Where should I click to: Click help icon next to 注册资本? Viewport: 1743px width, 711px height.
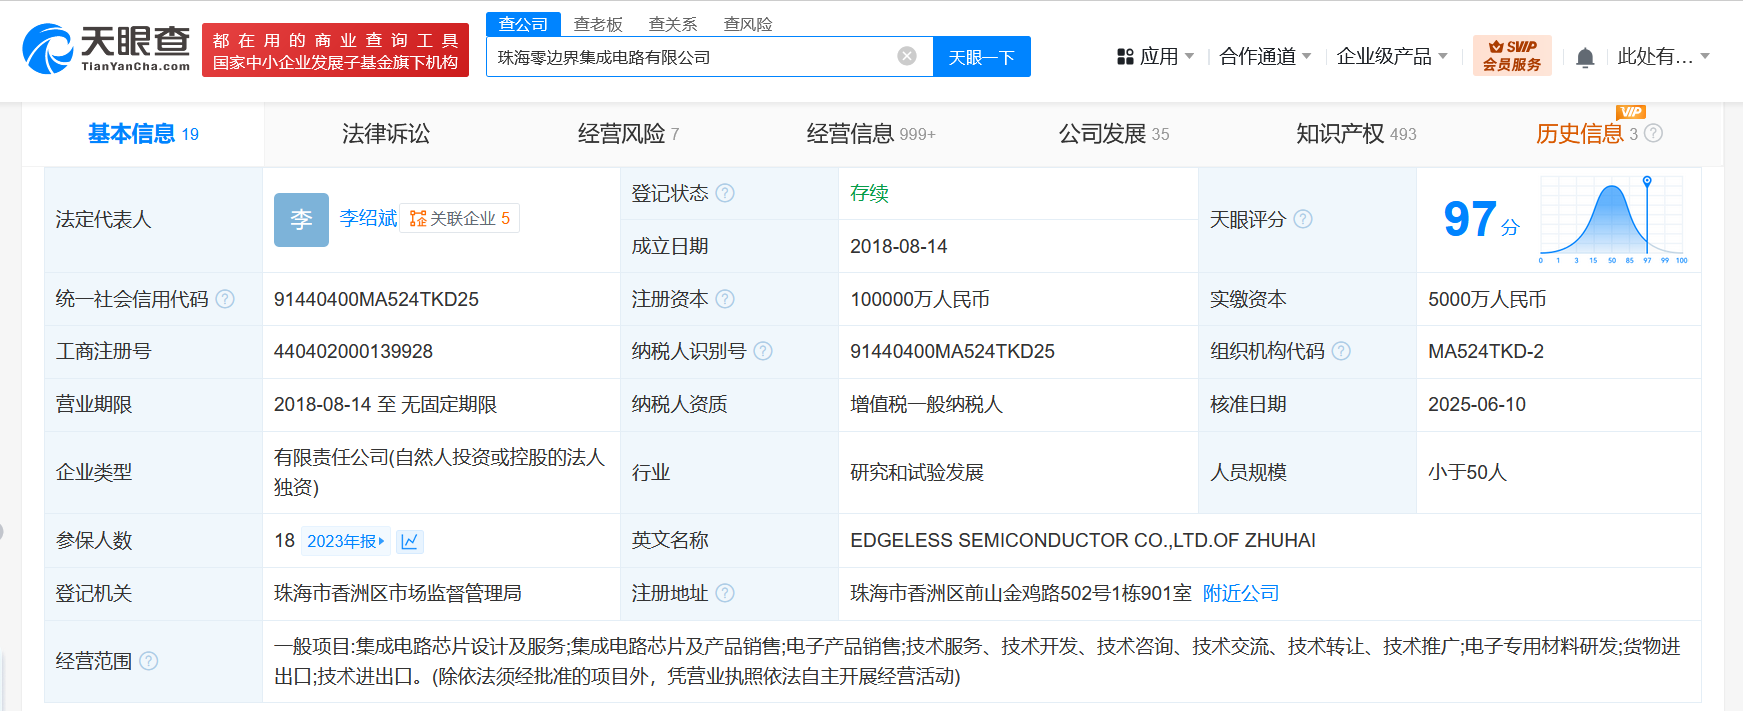click(x=725, y=299)
